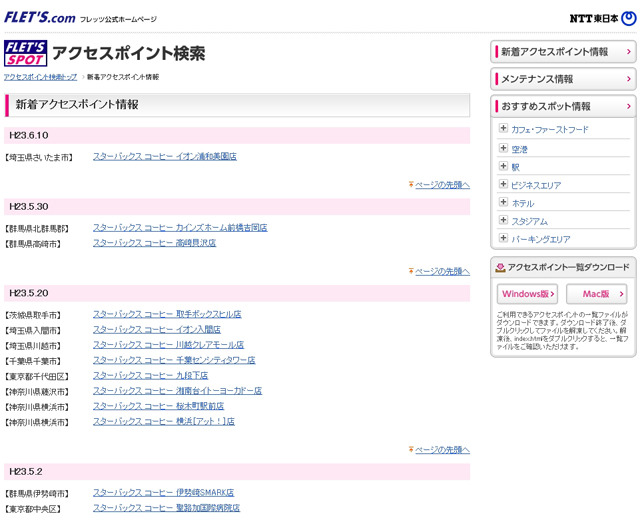This screenshot has width=640, height=530.
Task: Click the FLET'S.com logo
Action: pyautogui.click(x=40, y=18)
